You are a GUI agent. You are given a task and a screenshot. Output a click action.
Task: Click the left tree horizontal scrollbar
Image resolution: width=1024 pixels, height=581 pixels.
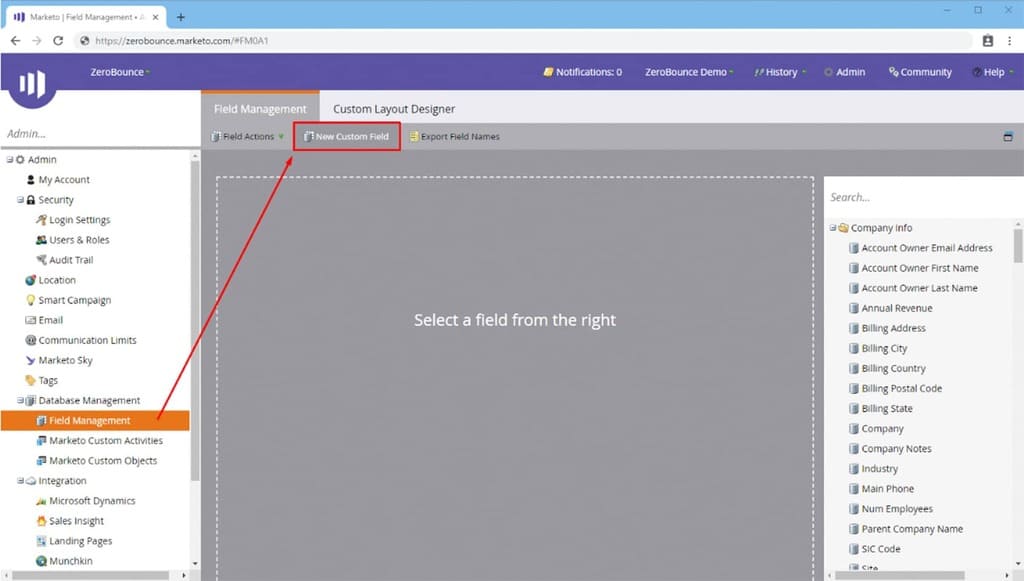tap(90, 575)
